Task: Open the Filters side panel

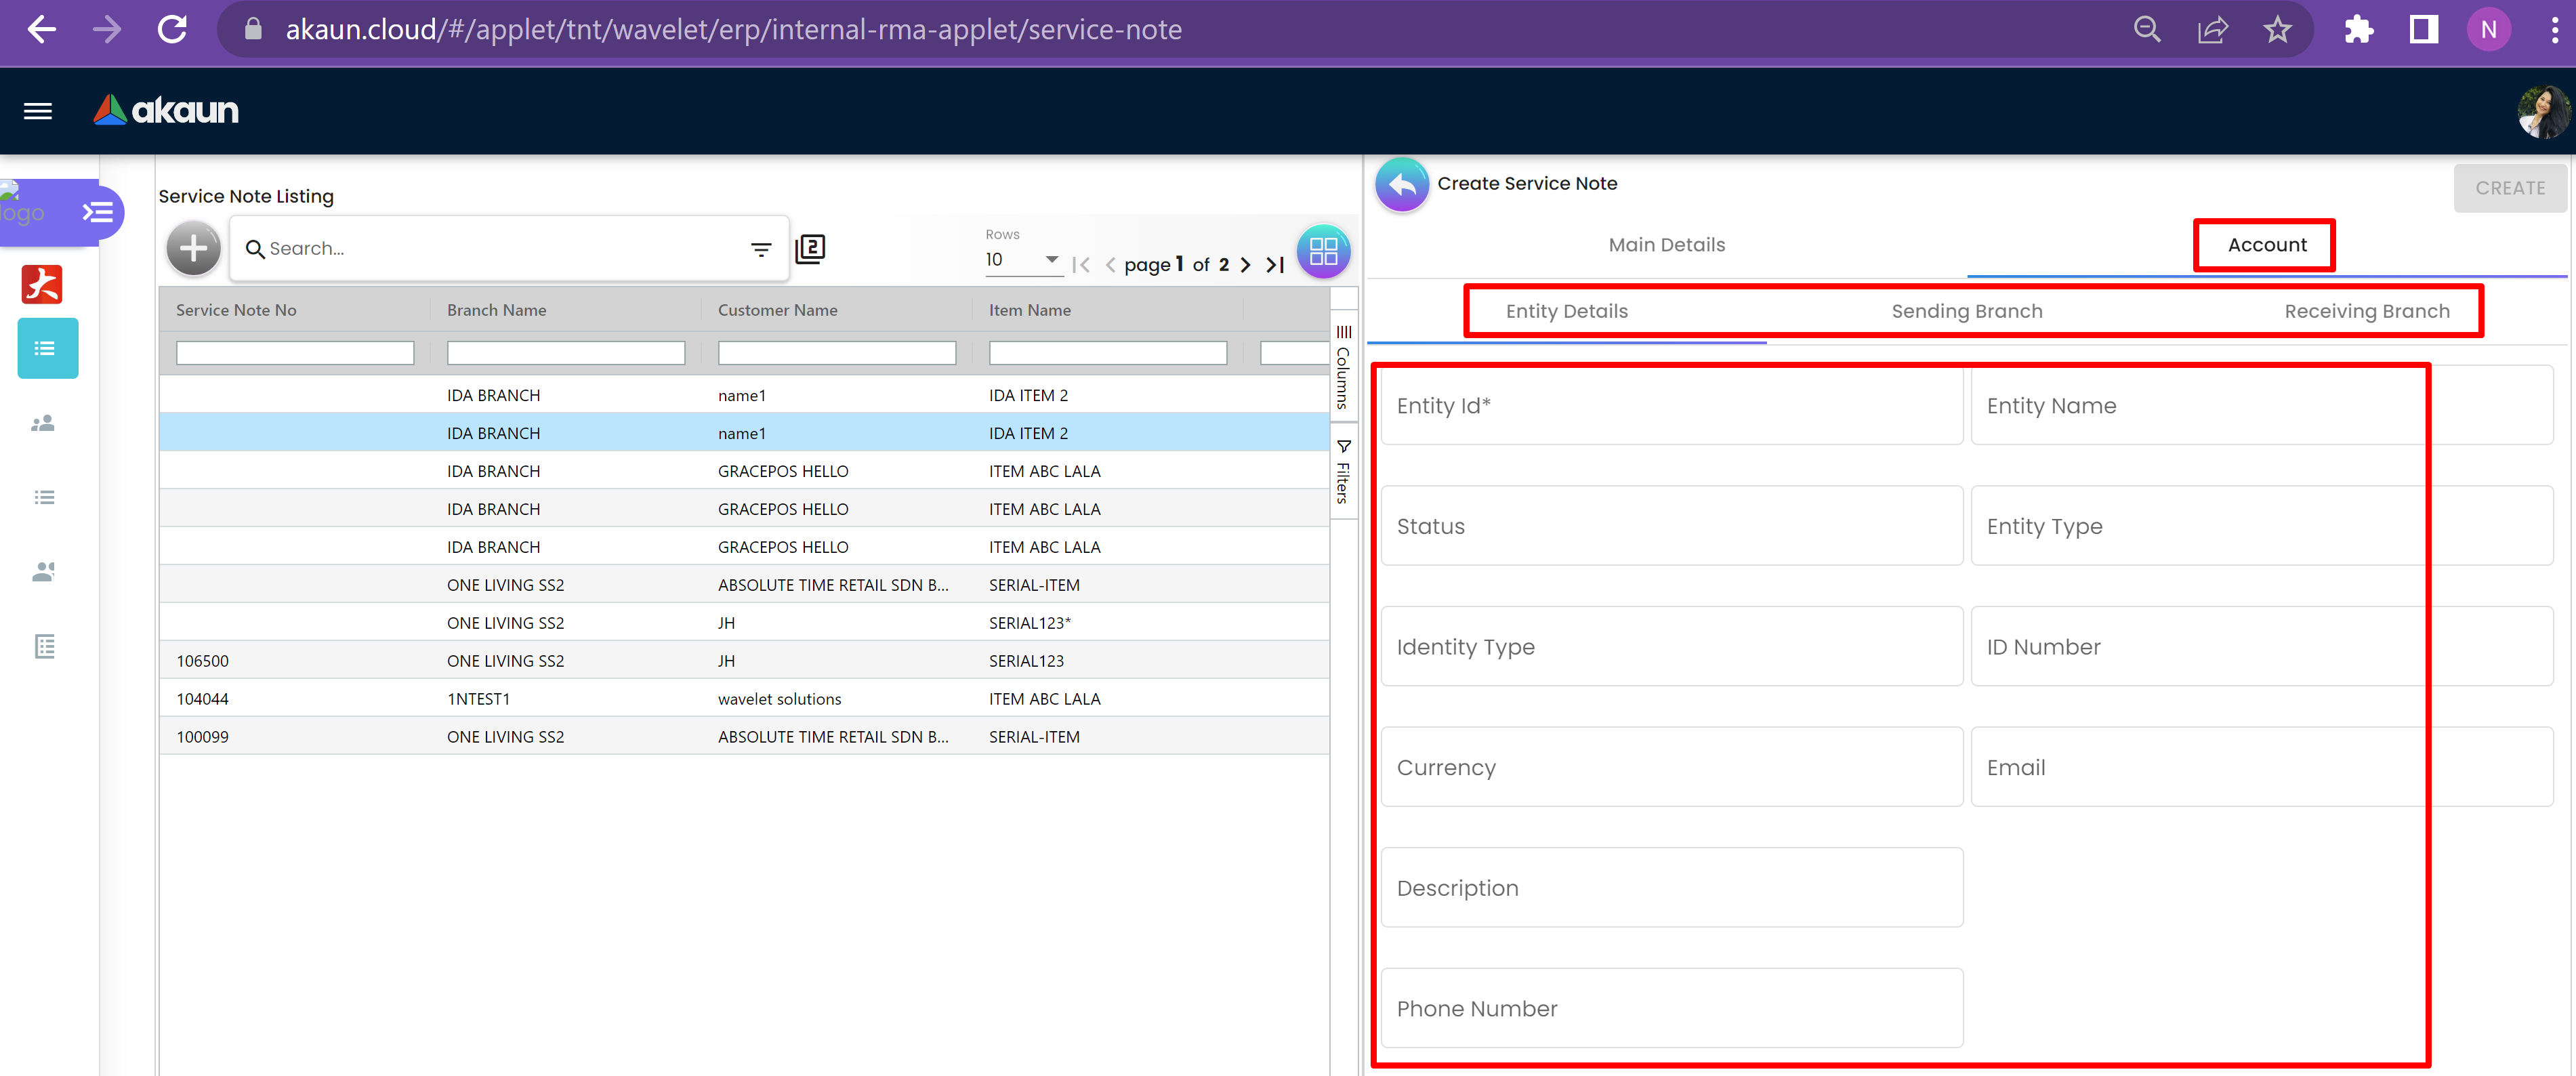Action: (x=1343, y=471)
